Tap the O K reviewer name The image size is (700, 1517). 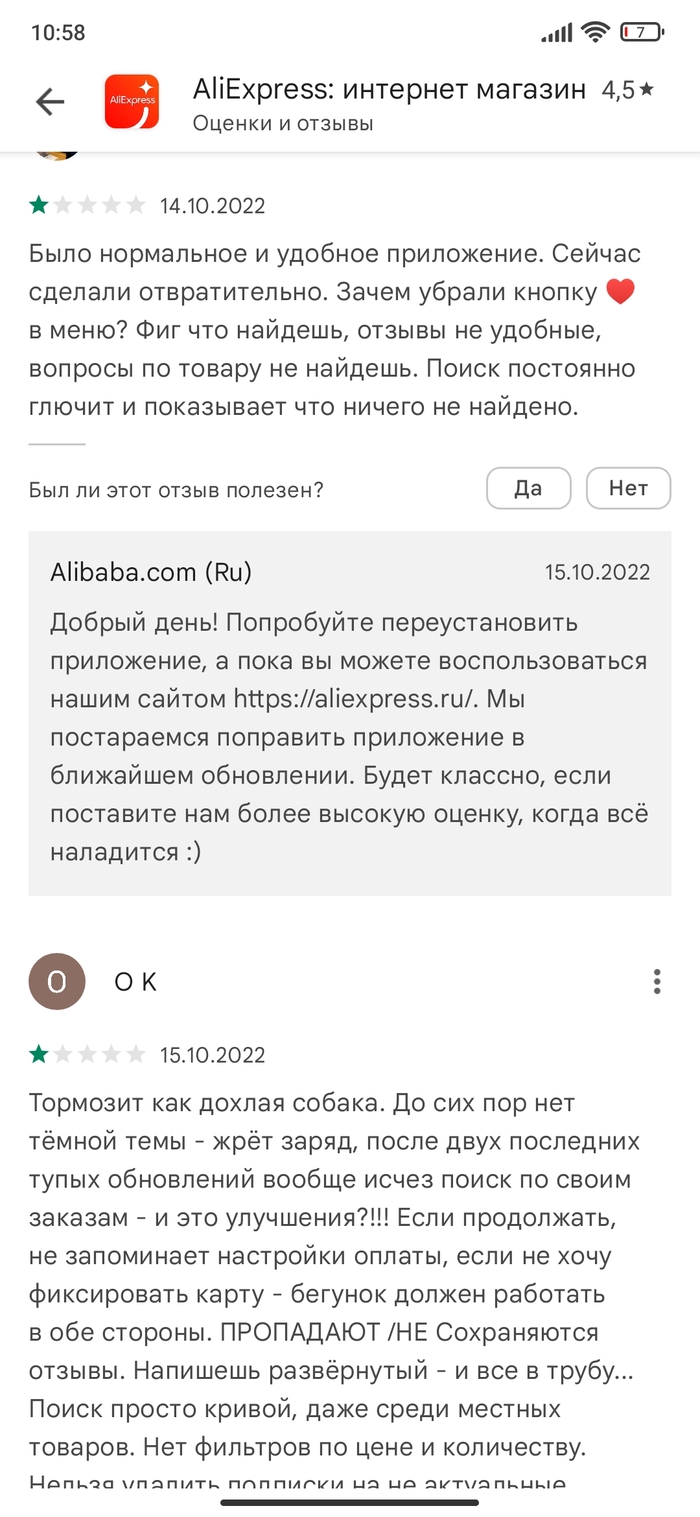tap(136, 982)
